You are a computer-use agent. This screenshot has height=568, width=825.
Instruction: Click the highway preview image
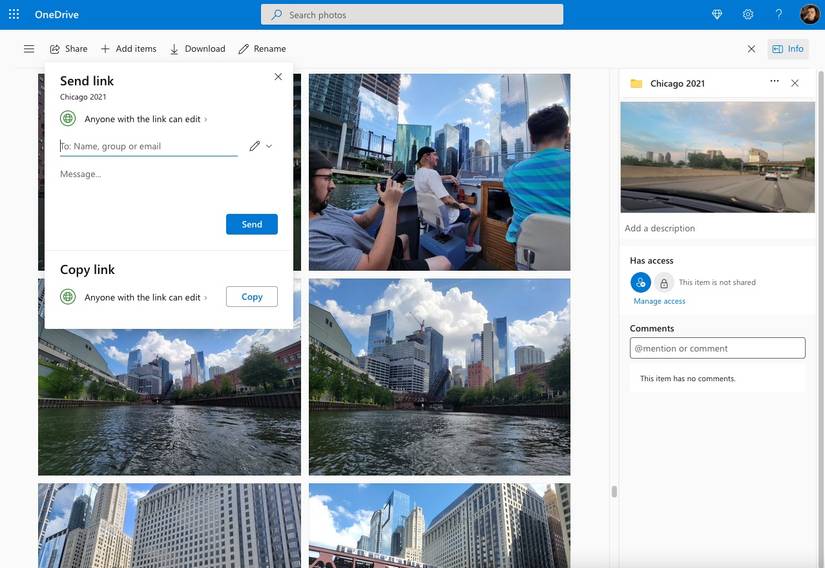coord(718,157)
